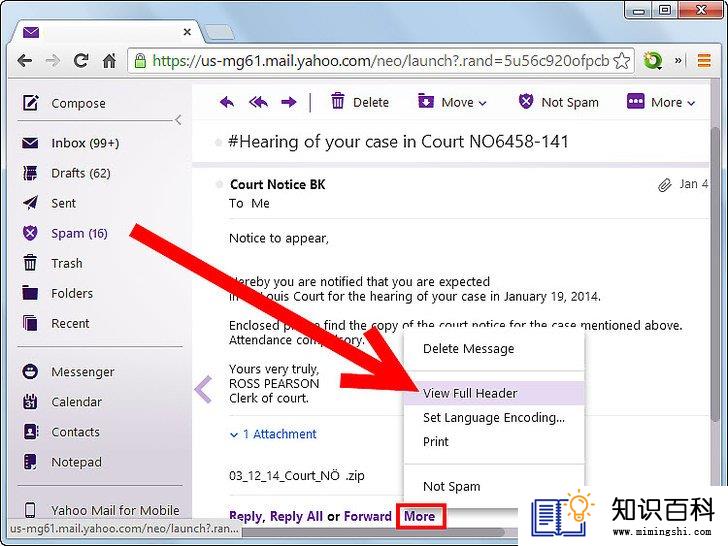Click the Trash bin icon in sidebar
The width and height of the screenshot is (728, 546).
coord(30,263)
